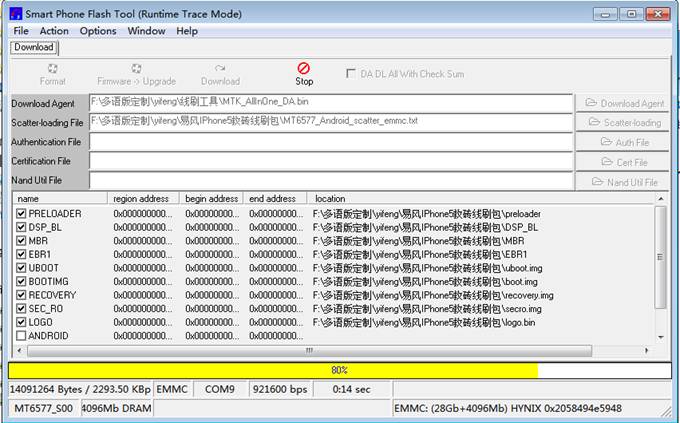Click the location column header
Image resolution: width=680 pixels, height=423 pixels.
click(481, 199)
